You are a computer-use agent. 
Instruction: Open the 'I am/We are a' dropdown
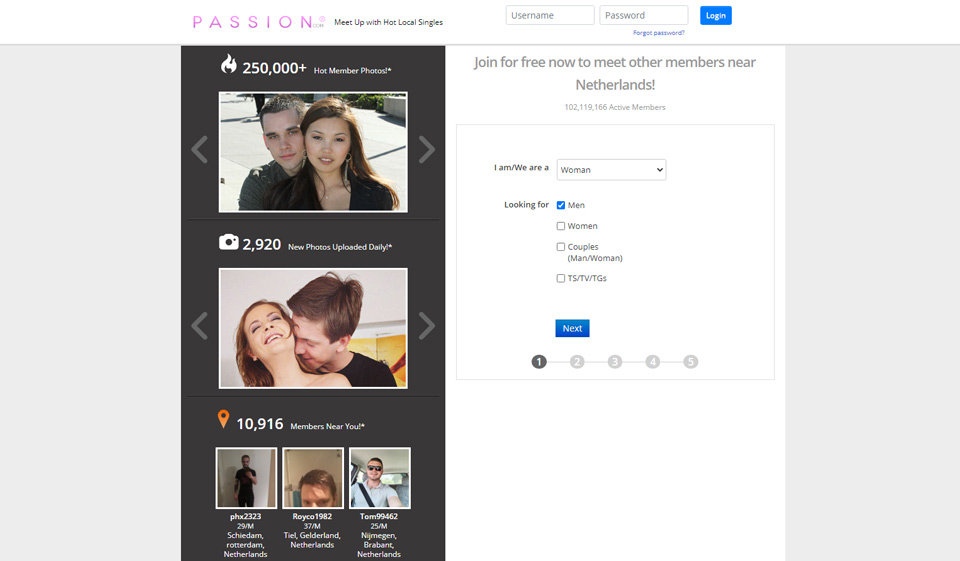pyautogui.click(x=611, y=170)
